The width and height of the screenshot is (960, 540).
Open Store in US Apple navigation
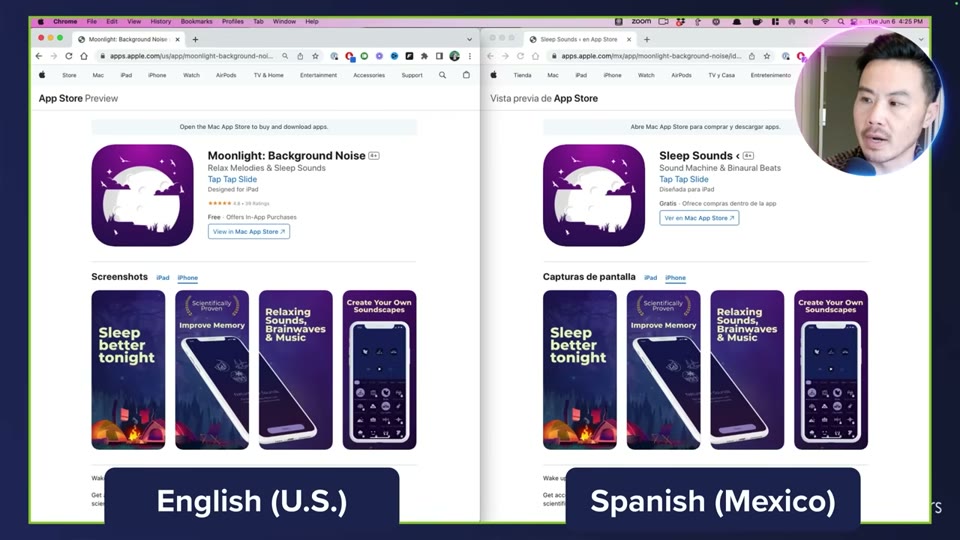[69, 75]
